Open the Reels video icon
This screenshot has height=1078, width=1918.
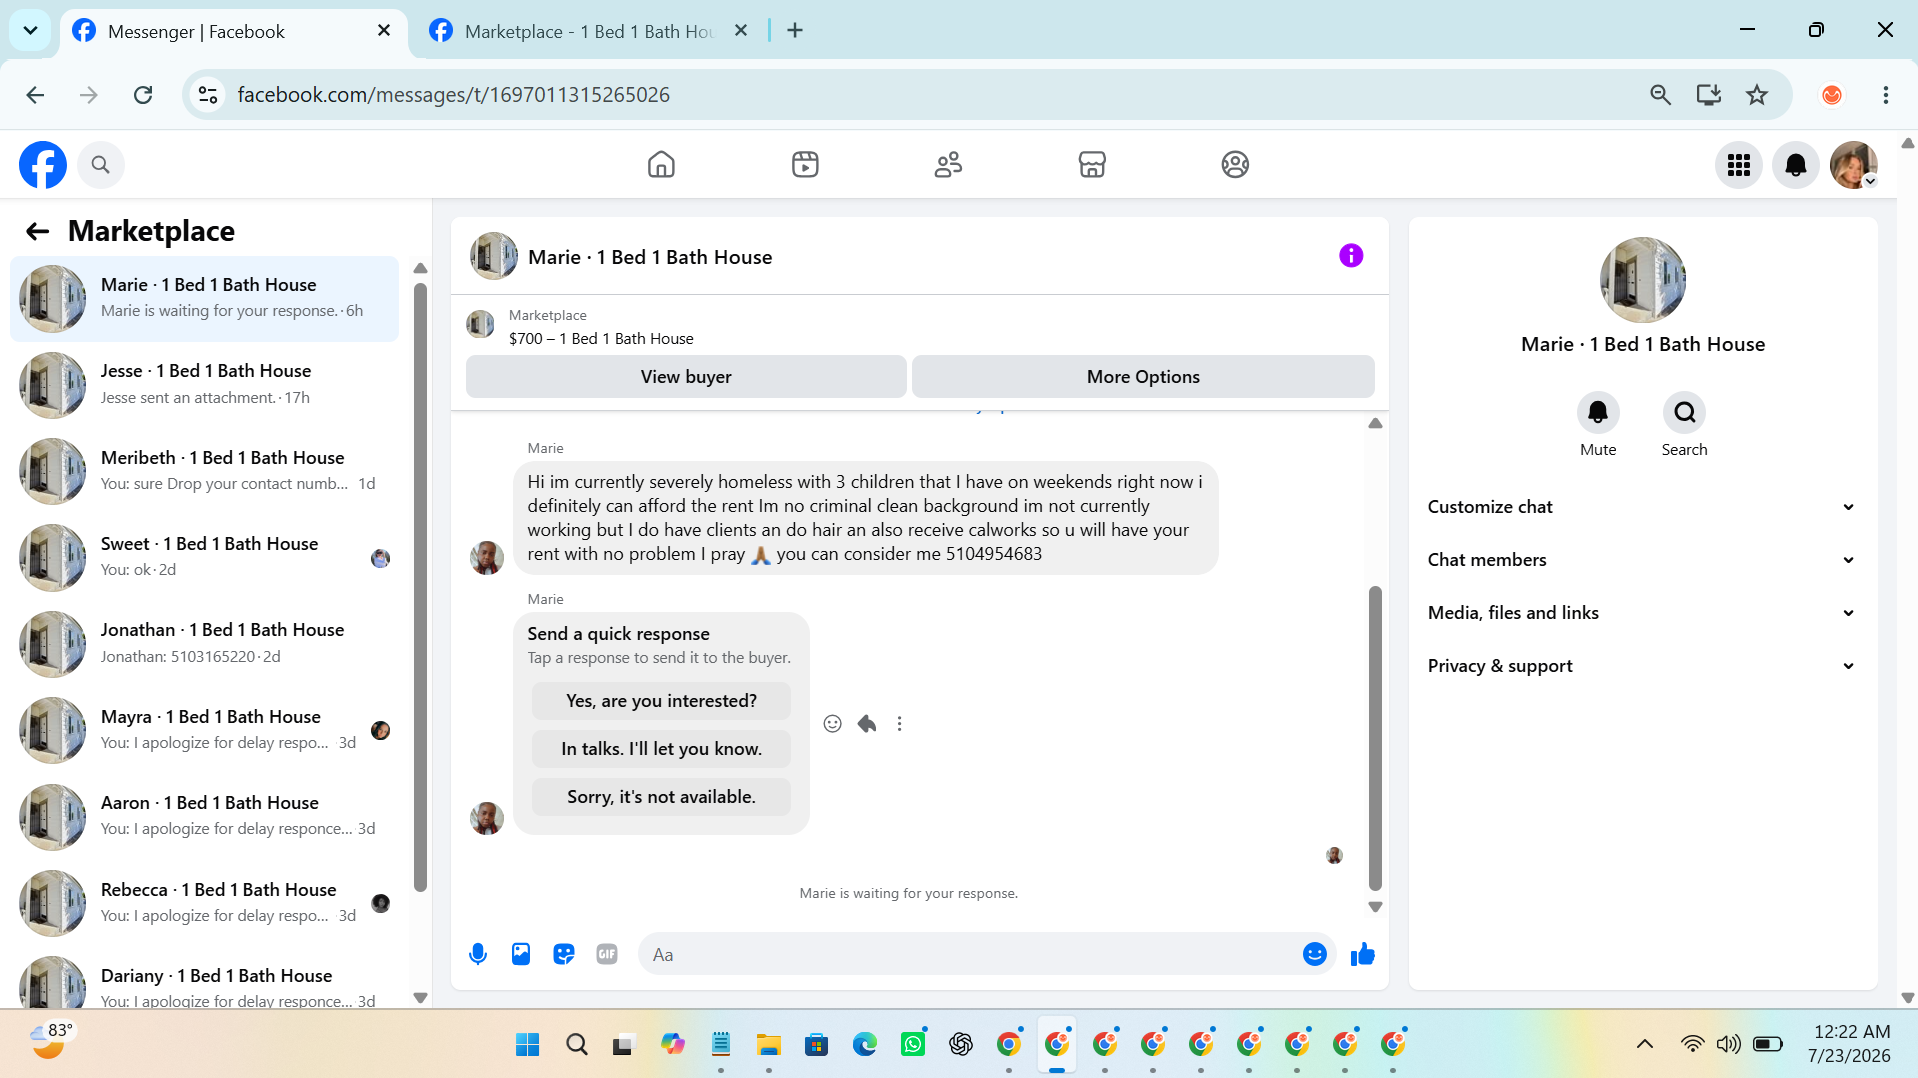[x=805, y=164]
